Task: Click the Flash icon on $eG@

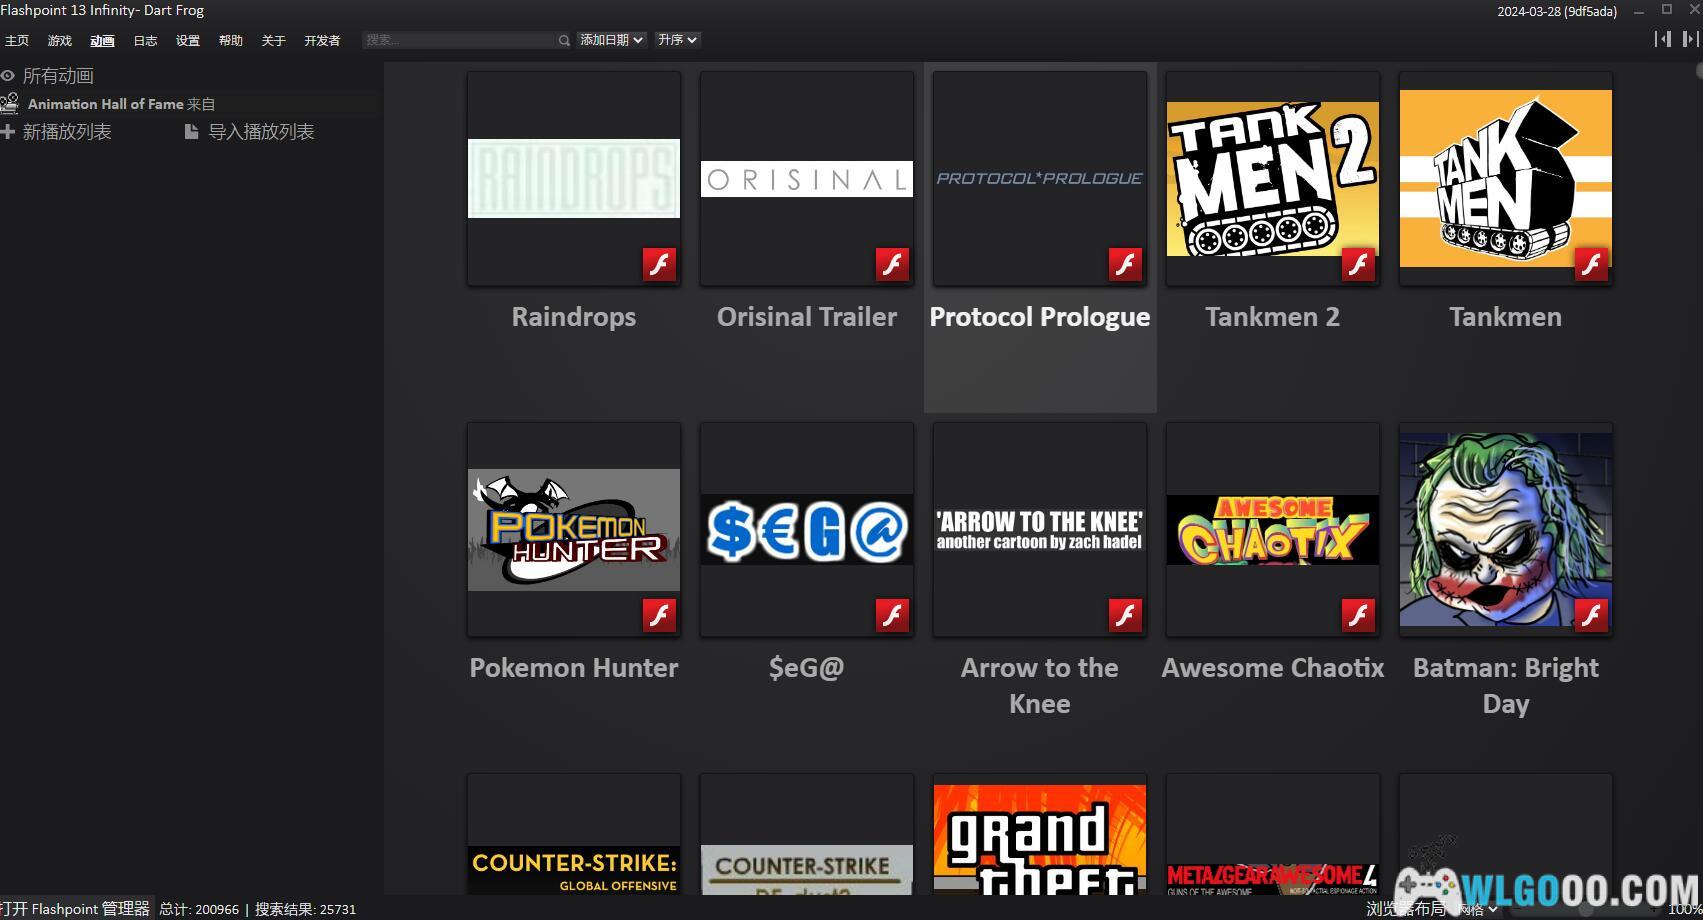Action: pos(892,615)
